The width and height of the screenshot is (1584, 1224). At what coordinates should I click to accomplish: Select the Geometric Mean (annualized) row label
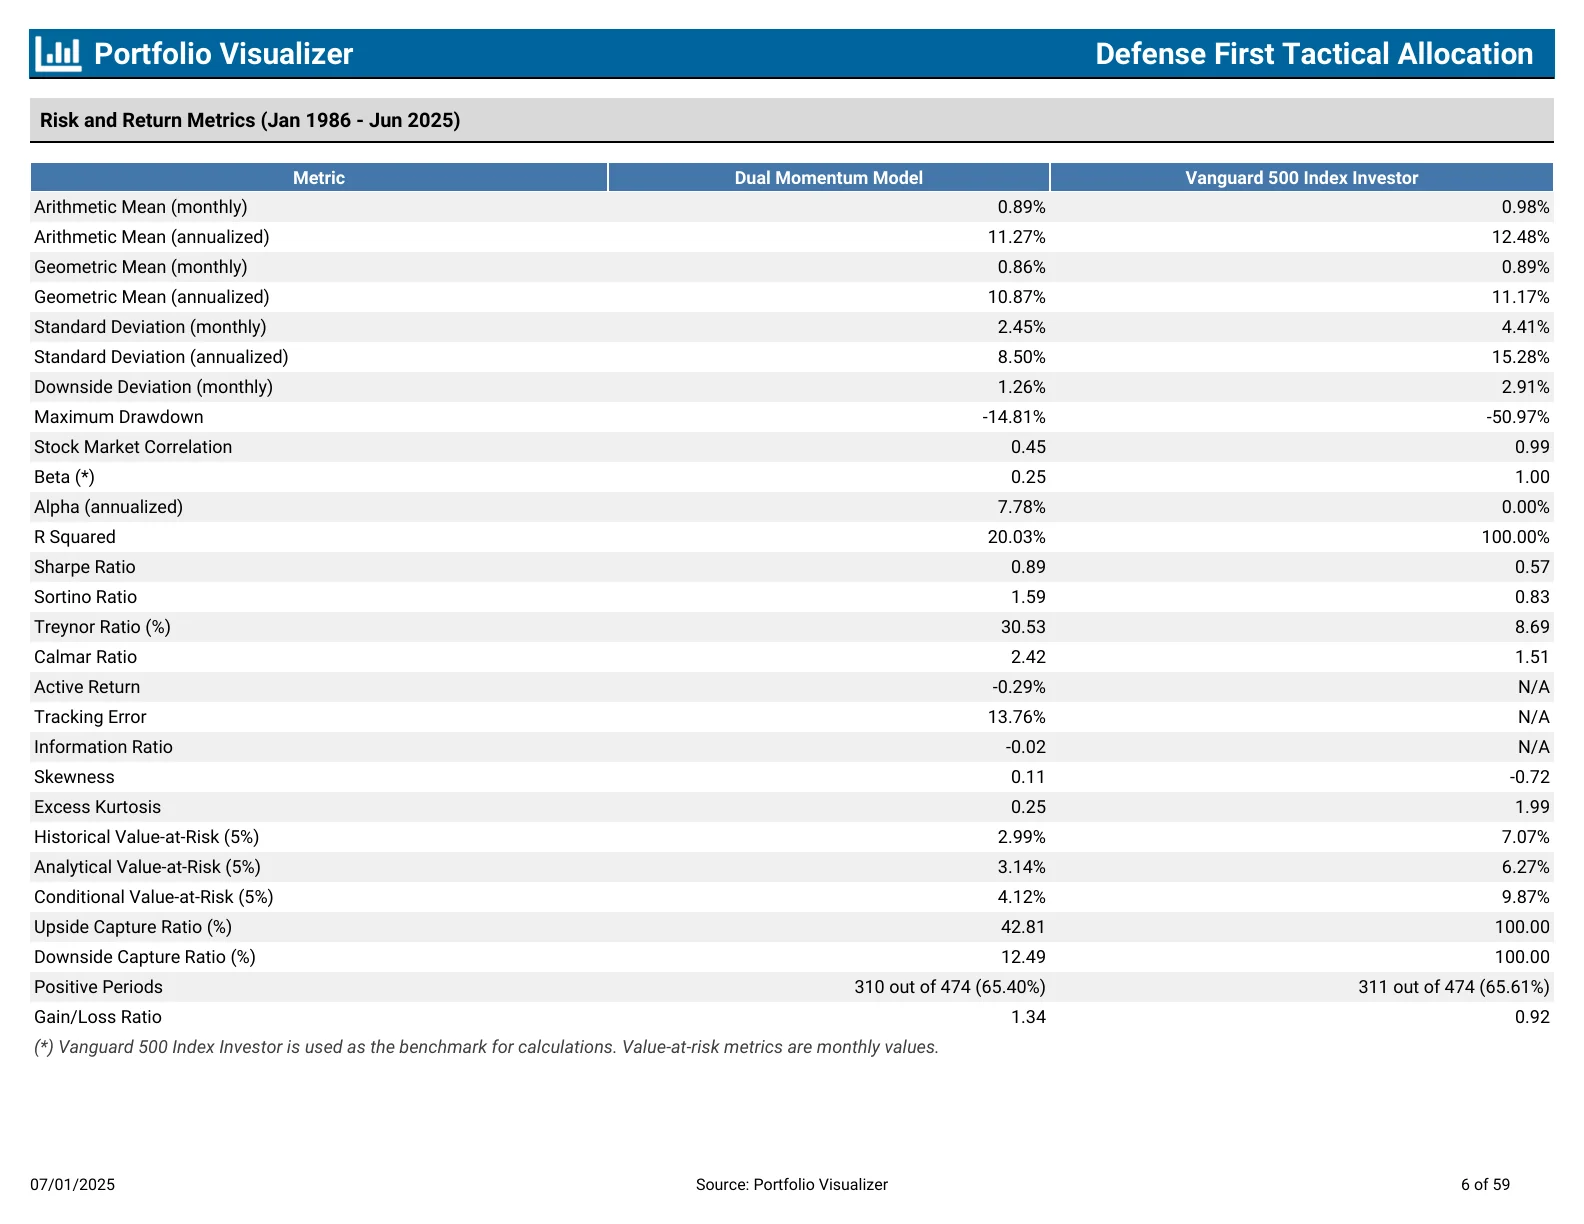point(152,297)
